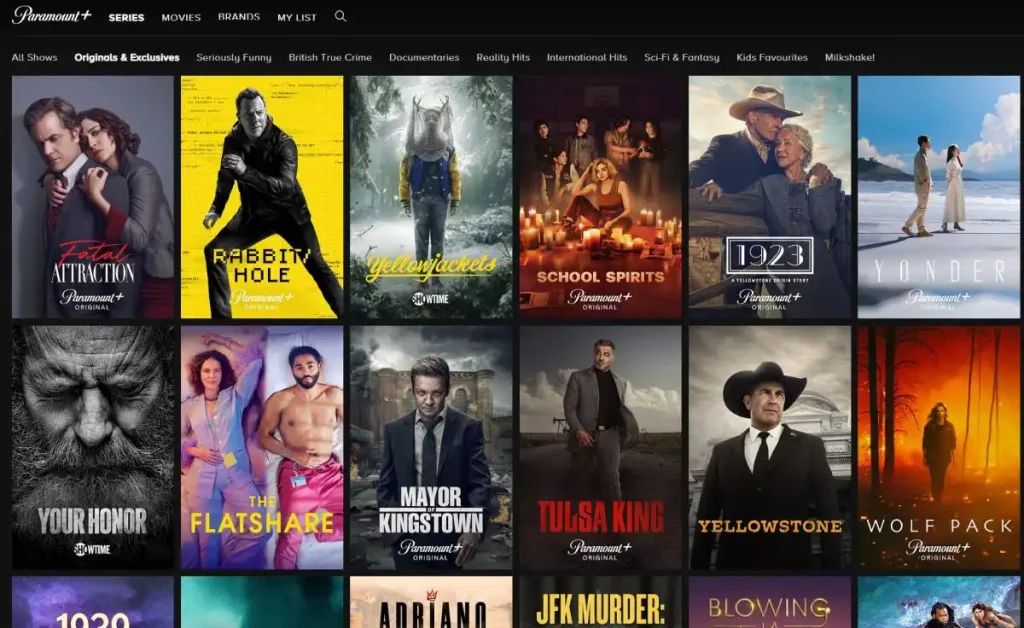Select the Yellowjackets show poster

431,197
